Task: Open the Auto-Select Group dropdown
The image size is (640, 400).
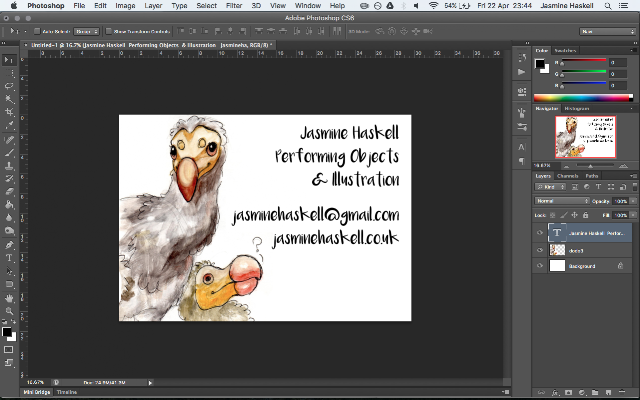Action: point(87,31)
